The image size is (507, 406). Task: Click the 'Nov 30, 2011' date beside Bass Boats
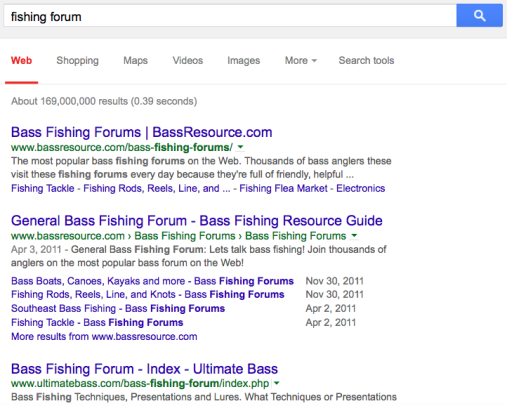click(335, 281)
